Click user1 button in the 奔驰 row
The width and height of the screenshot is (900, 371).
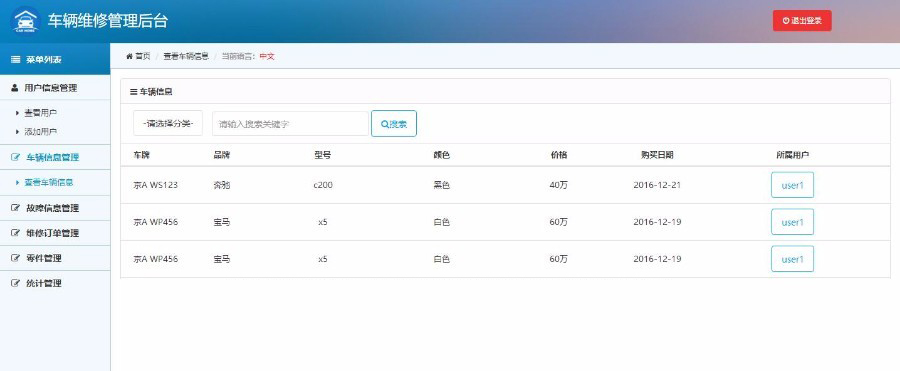click(792, 185)
